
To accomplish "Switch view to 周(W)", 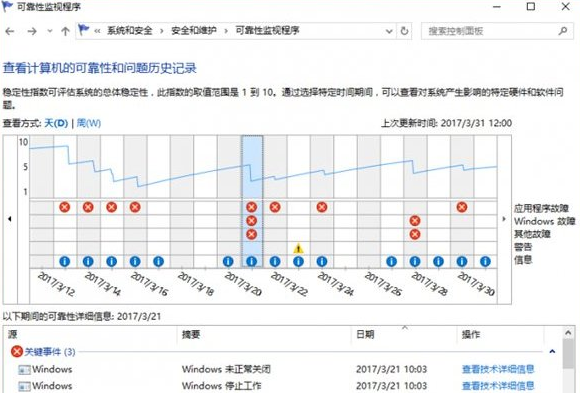I will pos(89,123).
